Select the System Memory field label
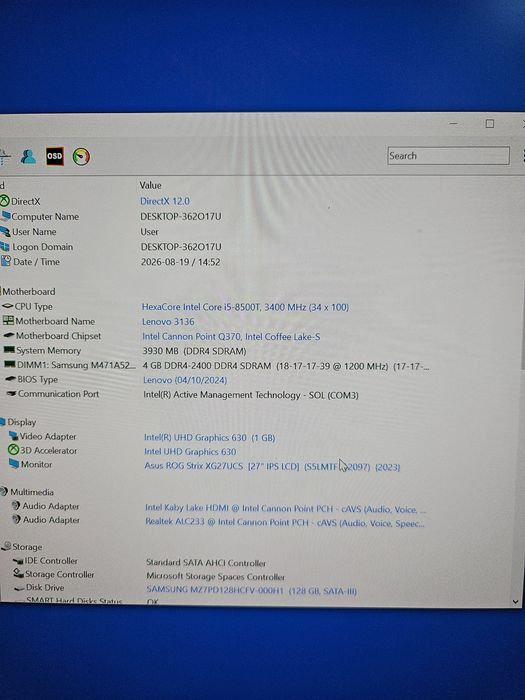This screenshot has width=525, height=700. pos(49,350)
